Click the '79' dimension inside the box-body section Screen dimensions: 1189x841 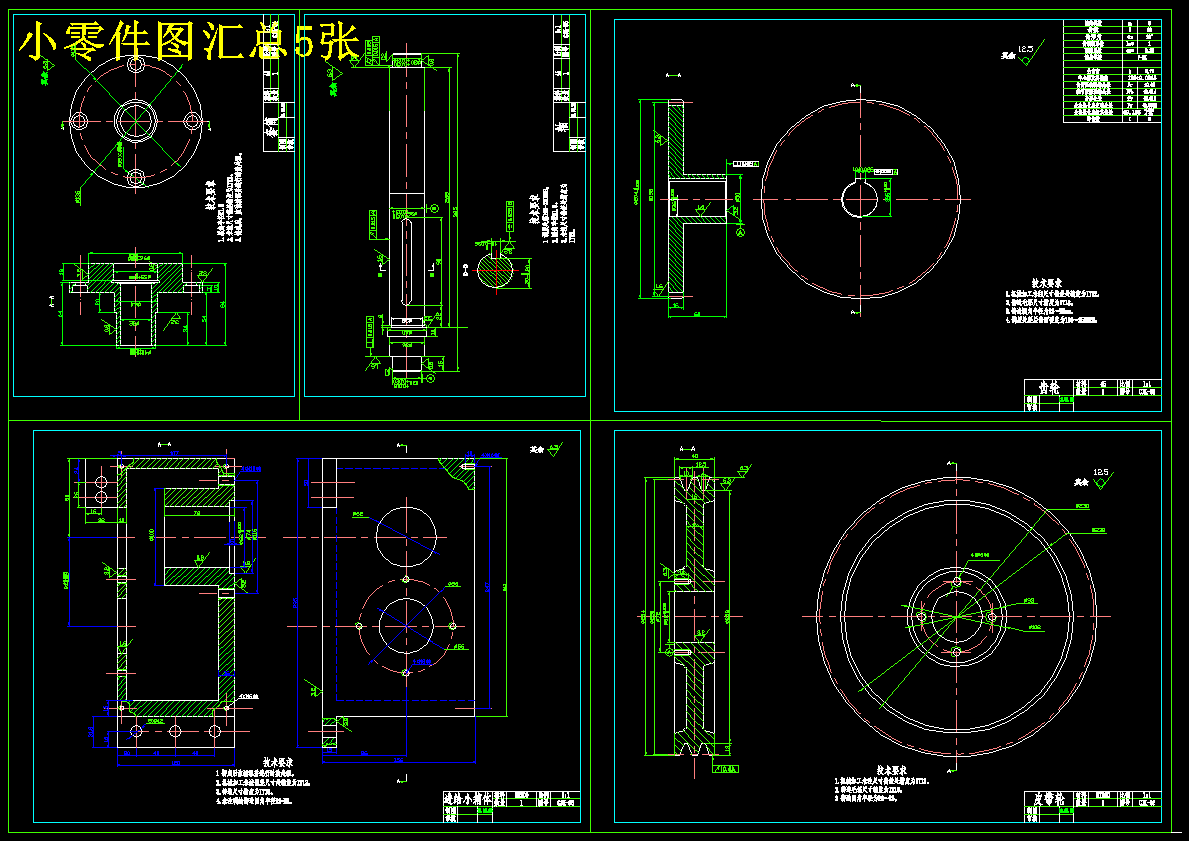(196, 513)
